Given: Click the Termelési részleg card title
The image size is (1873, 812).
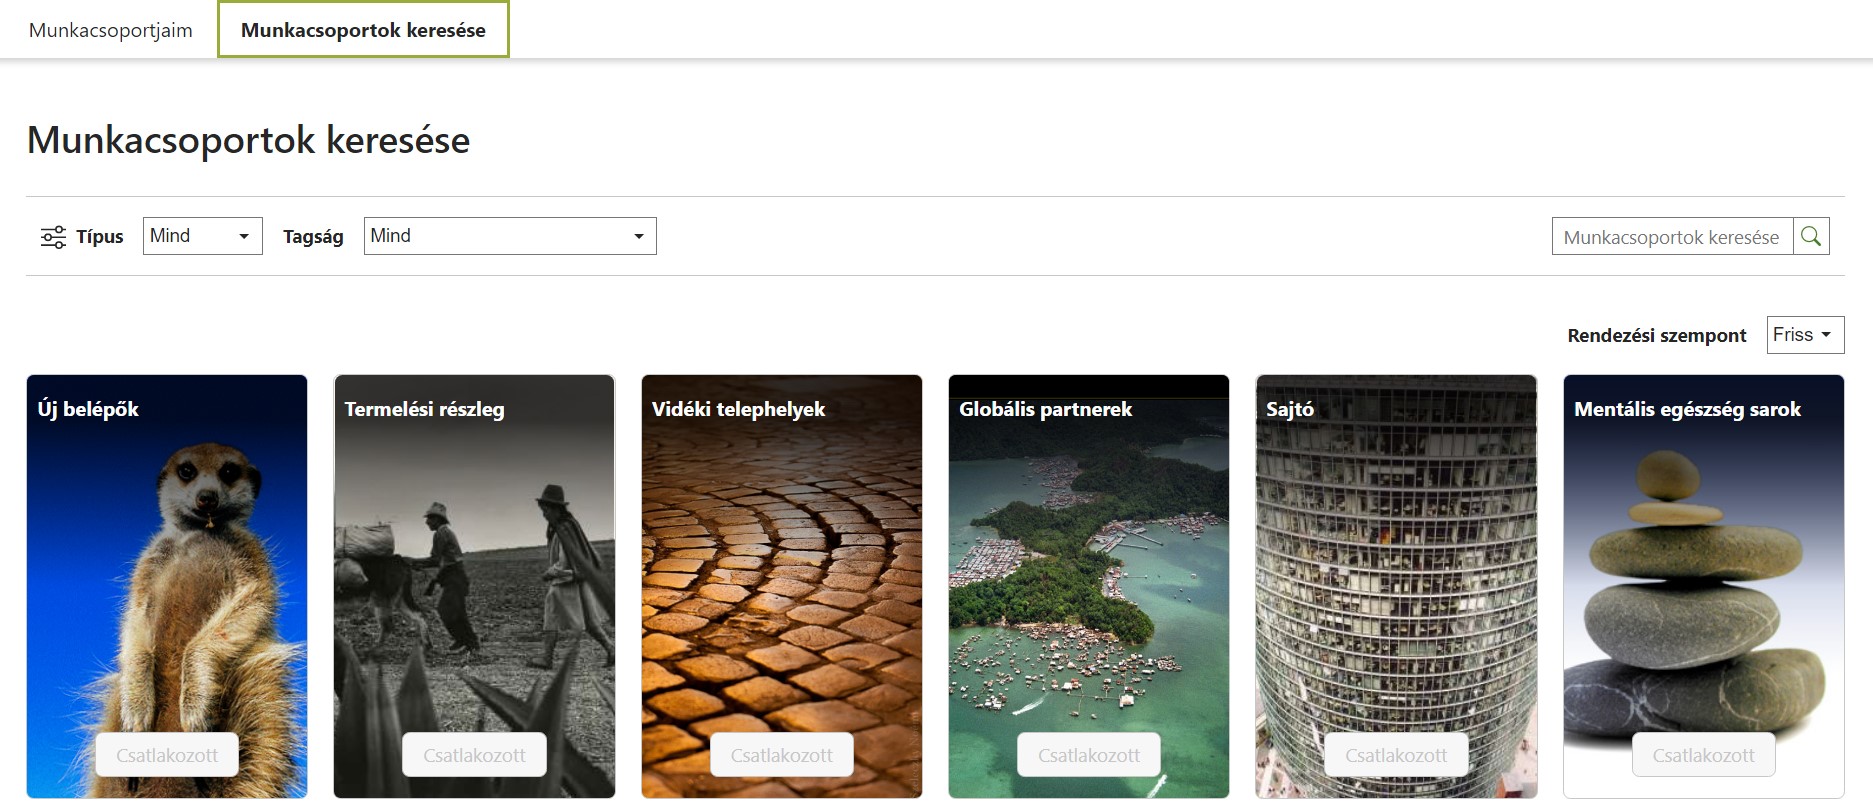Looking at the screenshot, I should point(424,409).
